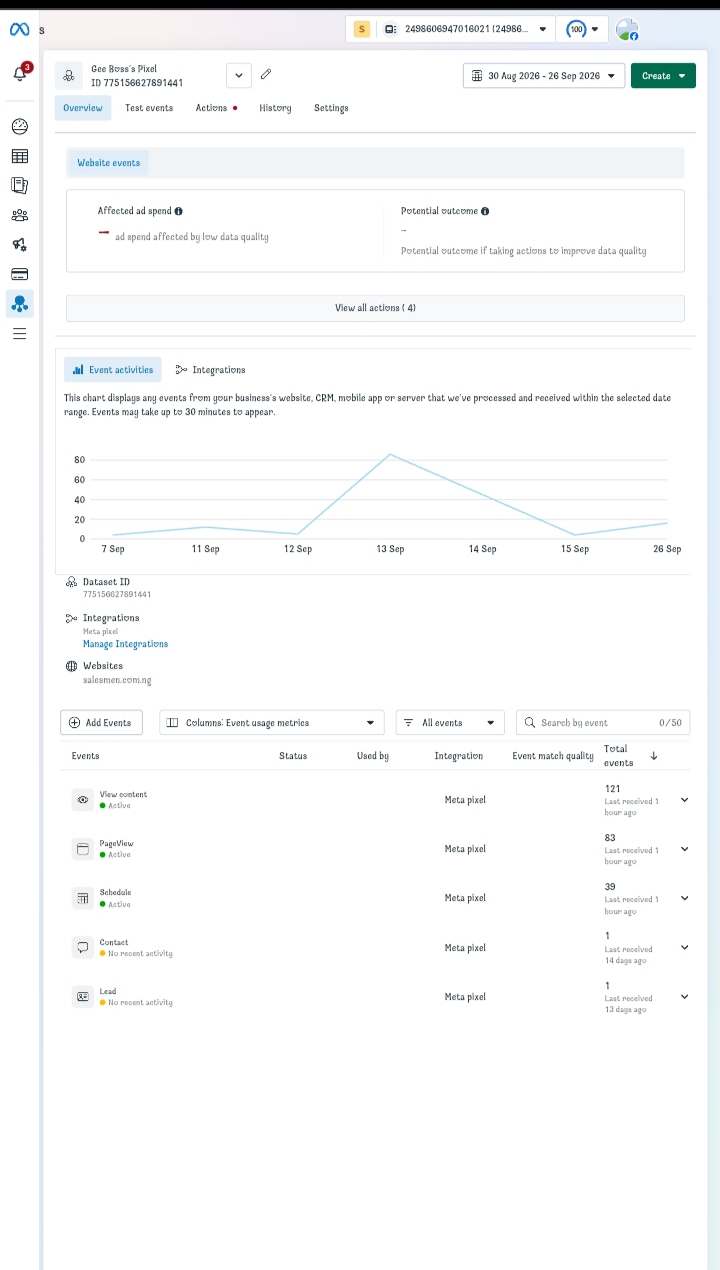The image size is (720, 1270).
Task: Click the Meta logo icon
Action: [x=19, y=29]
